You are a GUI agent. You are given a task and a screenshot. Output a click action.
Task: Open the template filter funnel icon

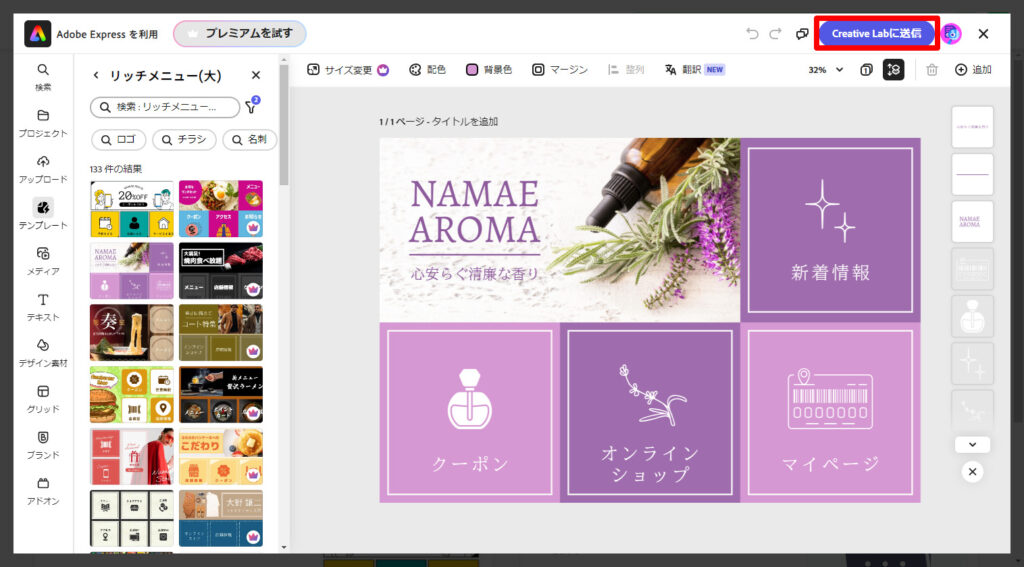252,107
